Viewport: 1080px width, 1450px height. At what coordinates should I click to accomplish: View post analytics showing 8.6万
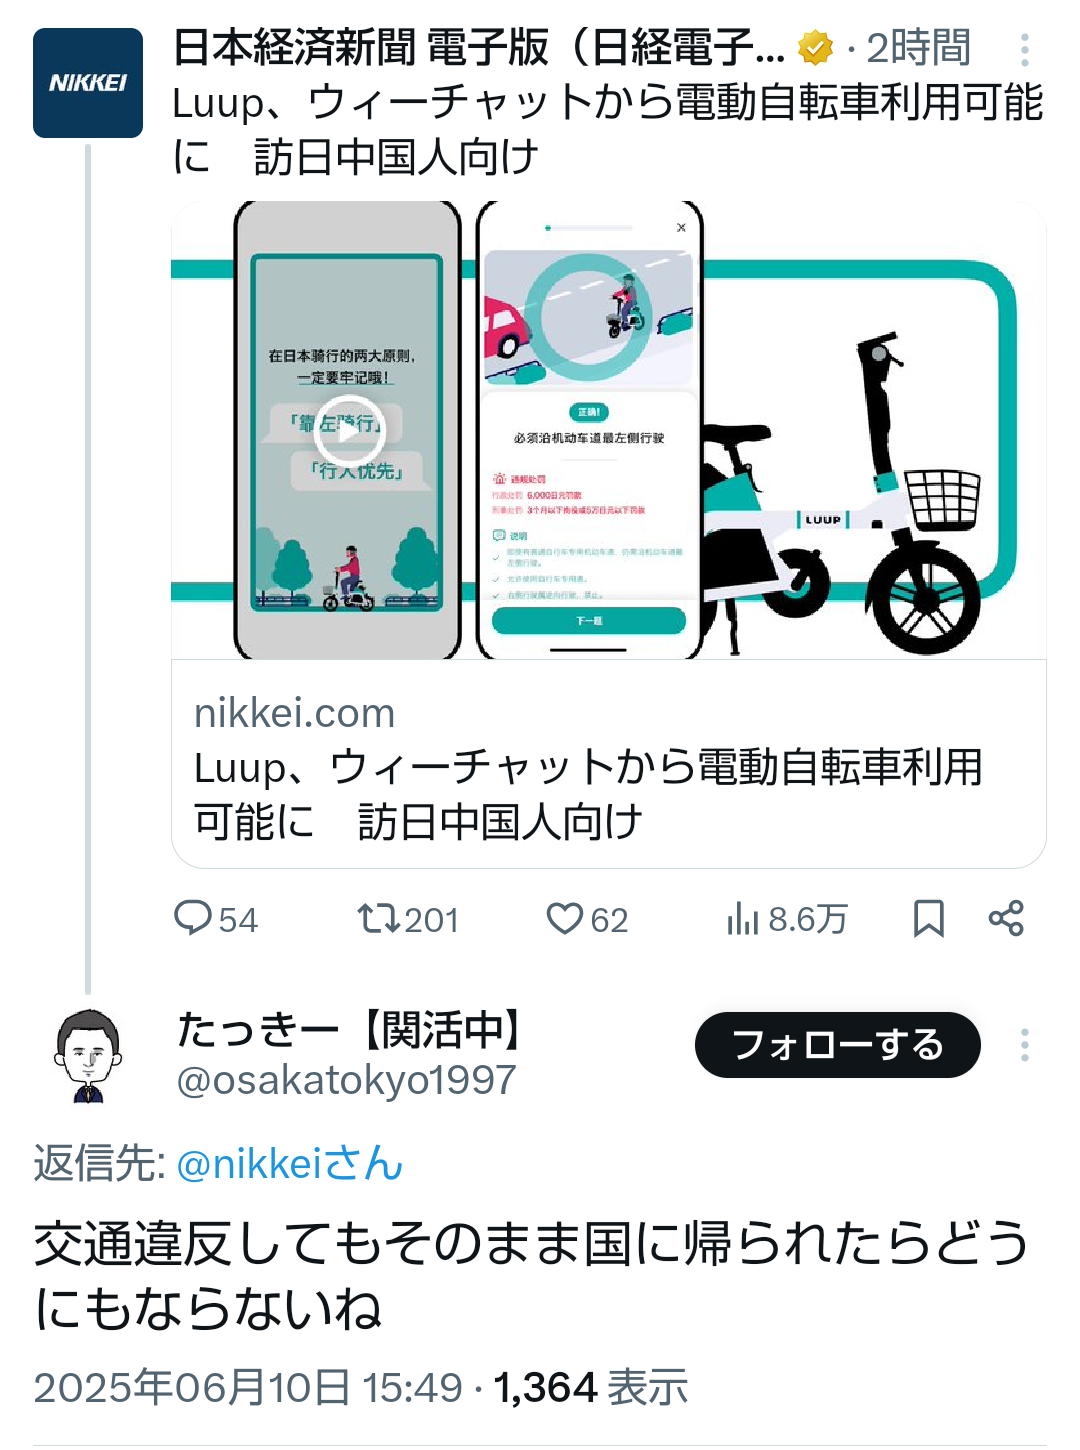point(787,918)
